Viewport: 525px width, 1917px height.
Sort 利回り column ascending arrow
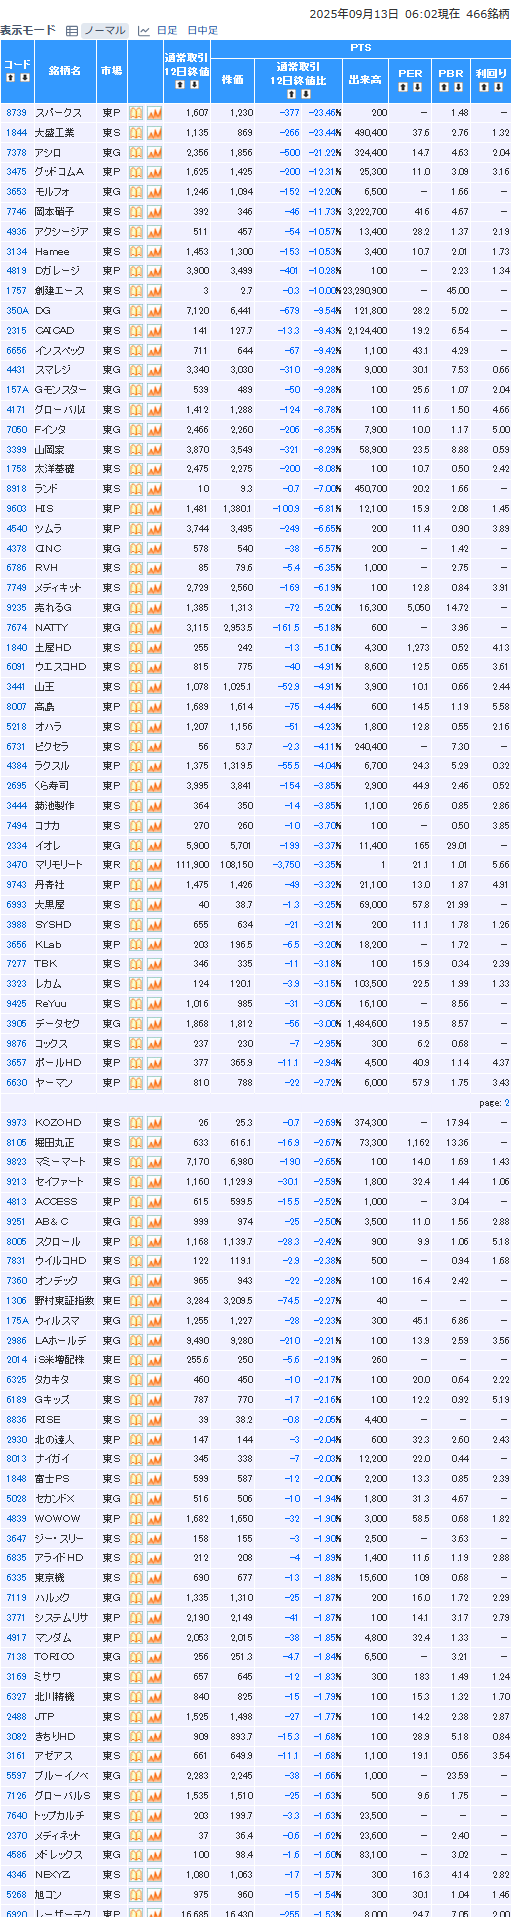pos(485,87)
